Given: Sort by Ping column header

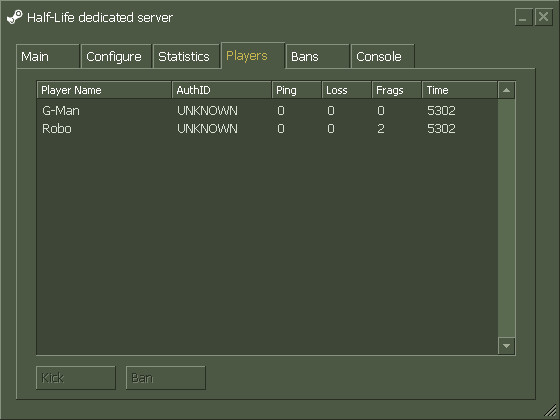Looking at the screenshot, I should tap(297, 90).
